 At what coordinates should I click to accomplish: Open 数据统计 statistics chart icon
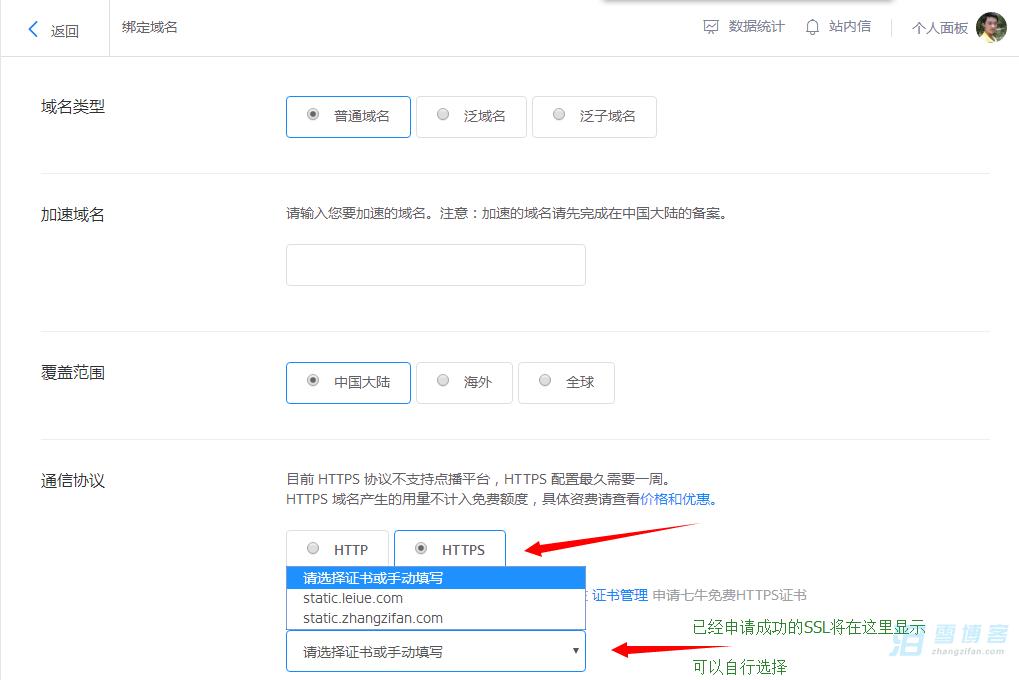tap(711, 27)
